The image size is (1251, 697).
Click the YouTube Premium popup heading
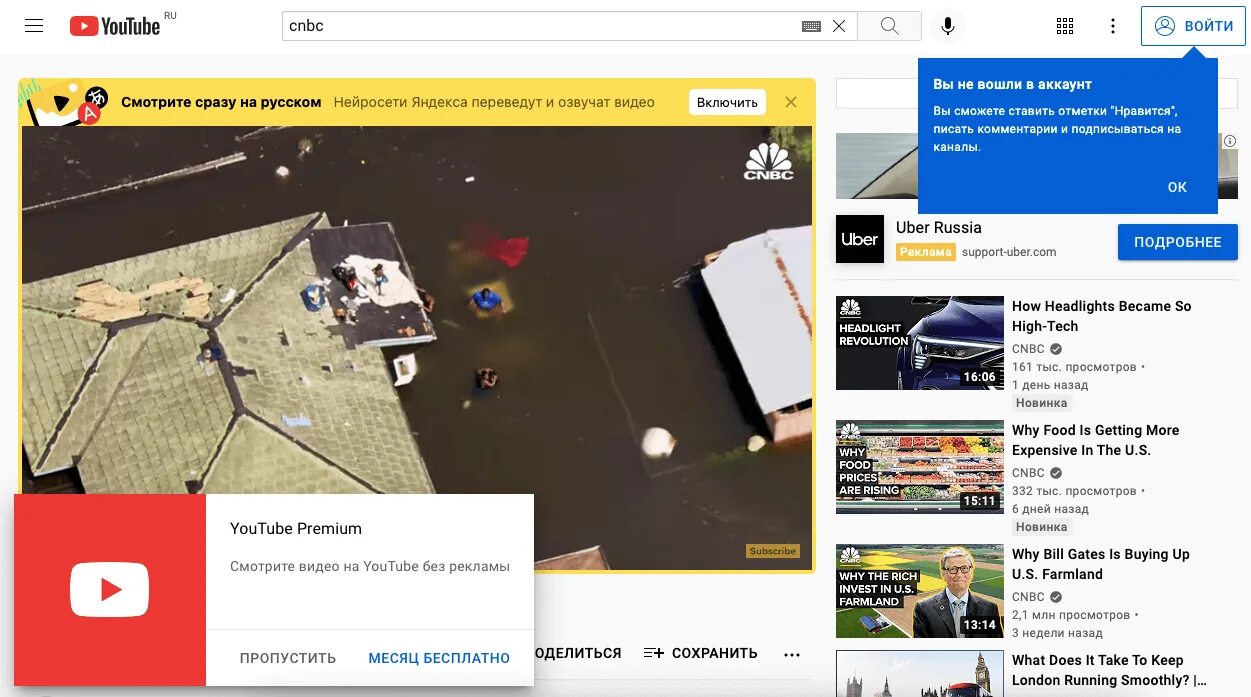pos(296,528)
